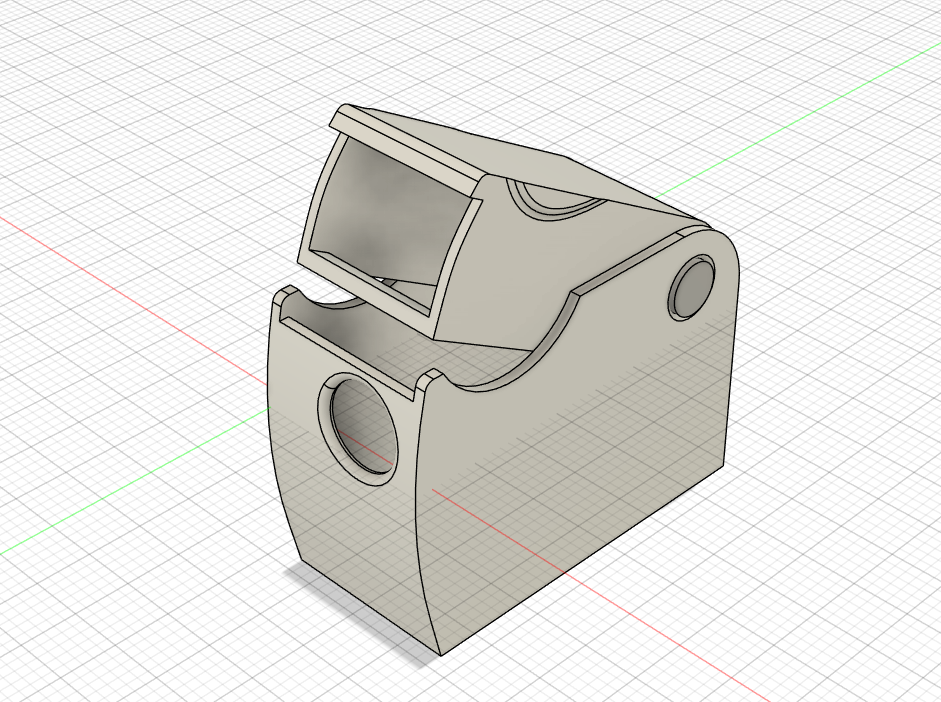
Task: Click empty grid area in top-left corner
Action: 90,72
